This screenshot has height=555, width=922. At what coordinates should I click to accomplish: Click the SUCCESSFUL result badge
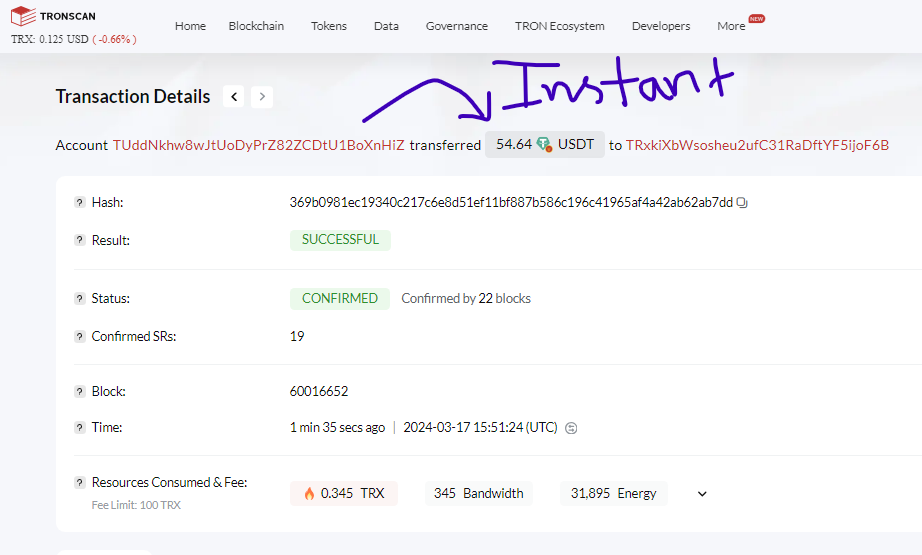pos(340,240)
